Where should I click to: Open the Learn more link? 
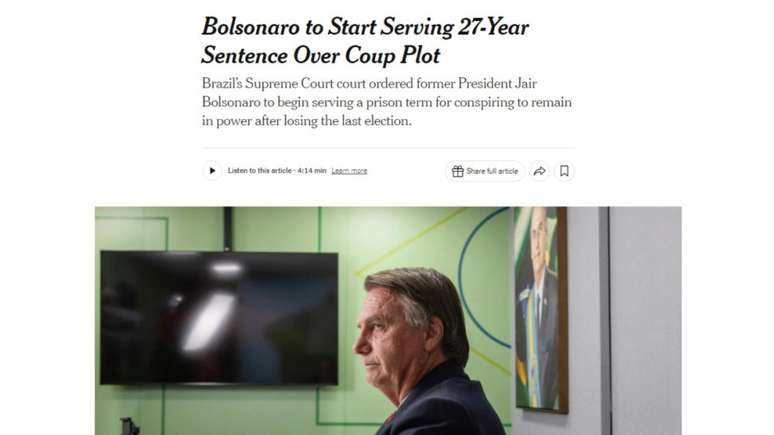pyautogui.click(x=349, y=171)
